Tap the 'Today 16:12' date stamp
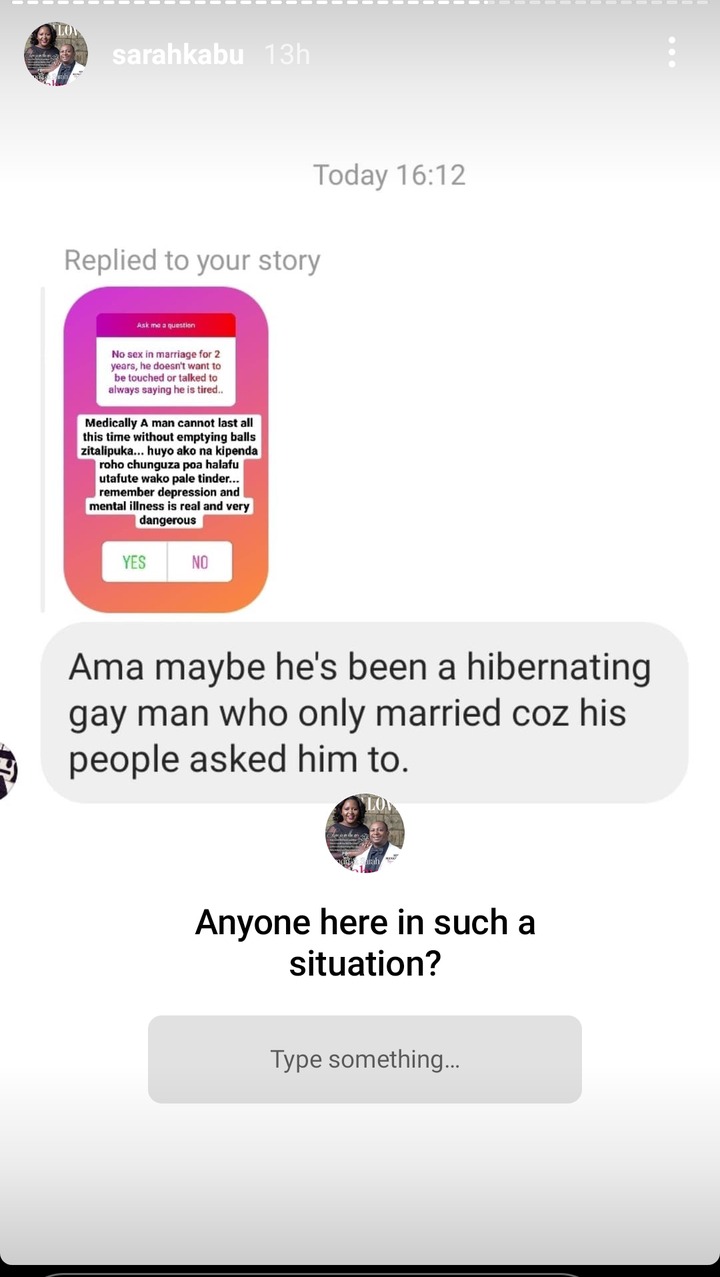Screen dimensions: 720x1277 tap(389, 175)
